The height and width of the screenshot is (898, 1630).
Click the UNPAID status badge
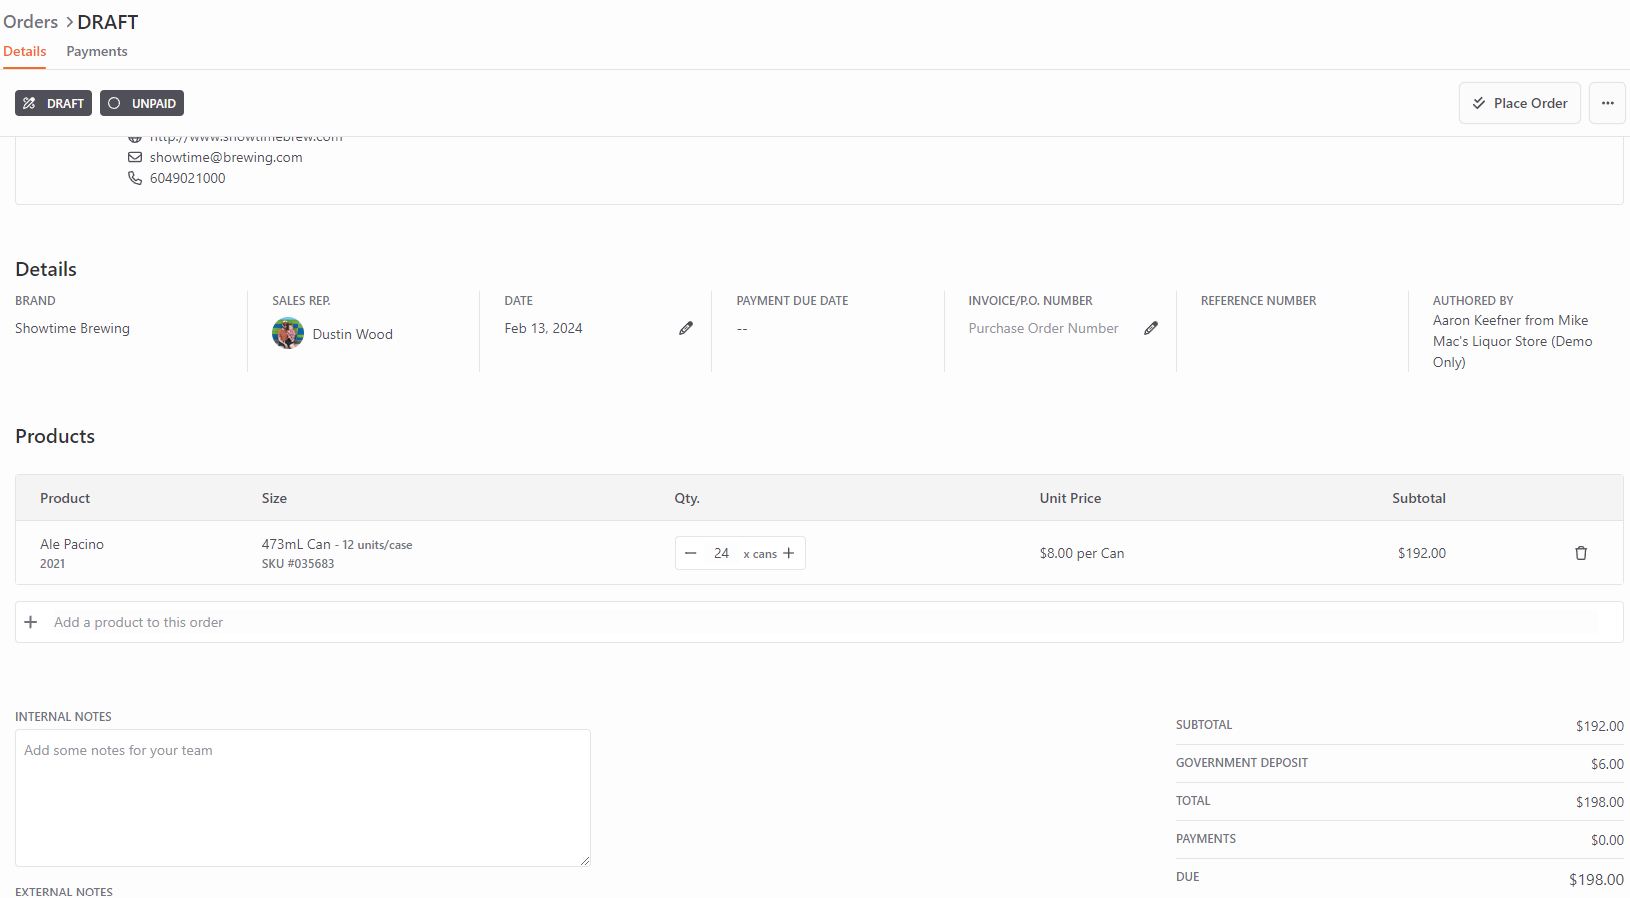(x=142, y=103)
